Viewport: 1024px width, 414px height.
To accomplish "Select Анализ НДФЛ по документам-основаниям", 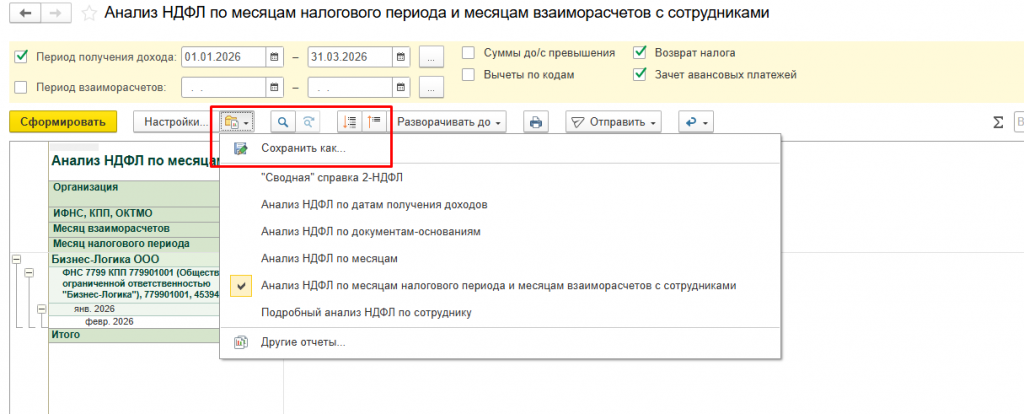I will pos(500,231).
